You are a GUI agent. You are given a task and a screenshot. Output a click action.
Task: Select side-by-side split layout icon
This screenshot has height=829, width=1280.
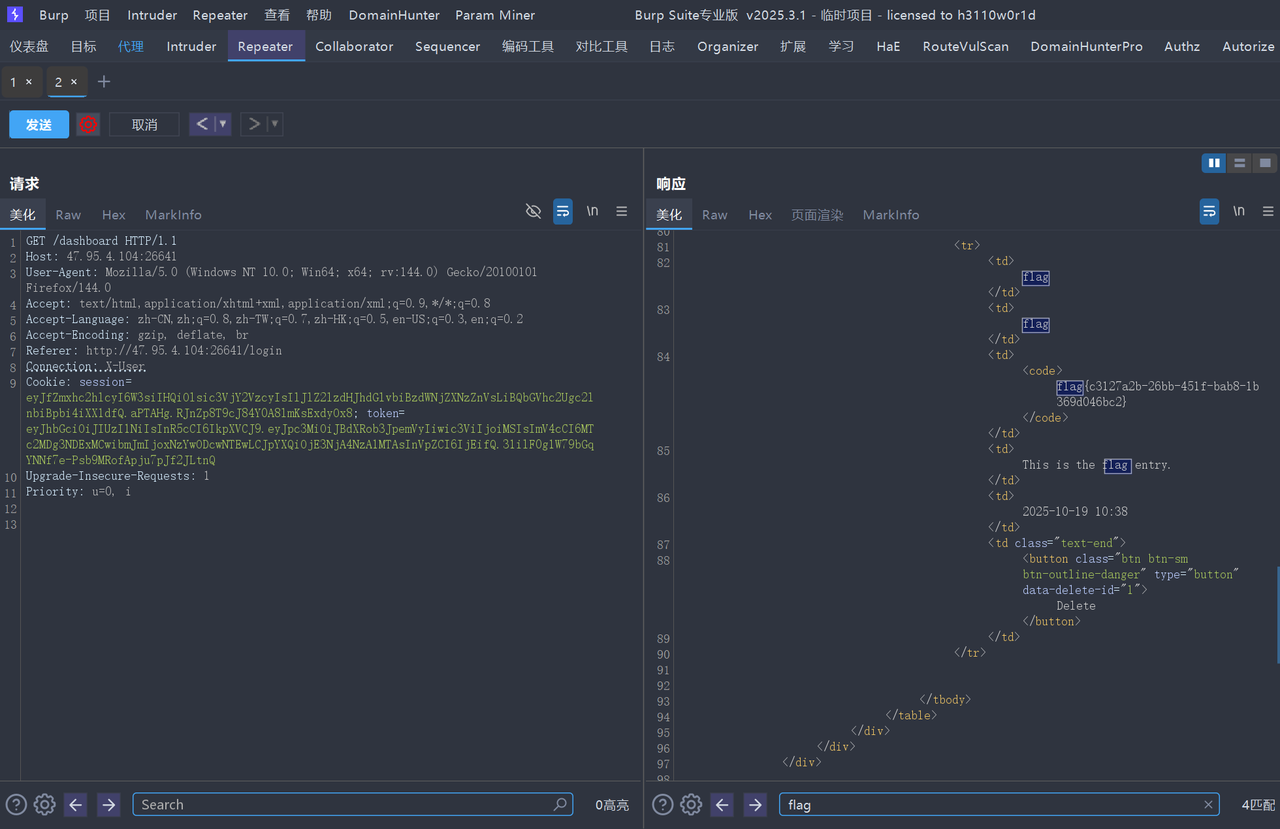point(1214,163)
